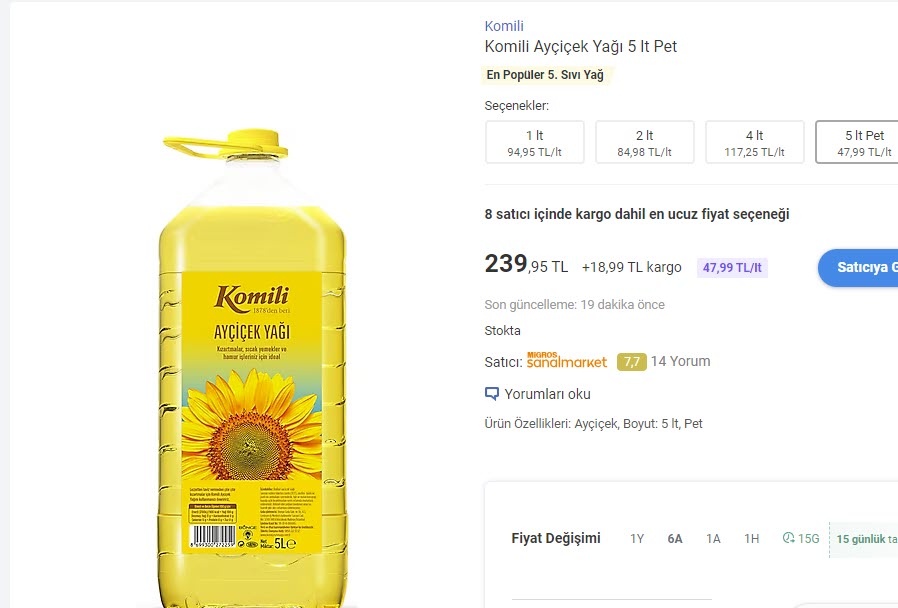Select the 2 lt size option

pos(644,142)
